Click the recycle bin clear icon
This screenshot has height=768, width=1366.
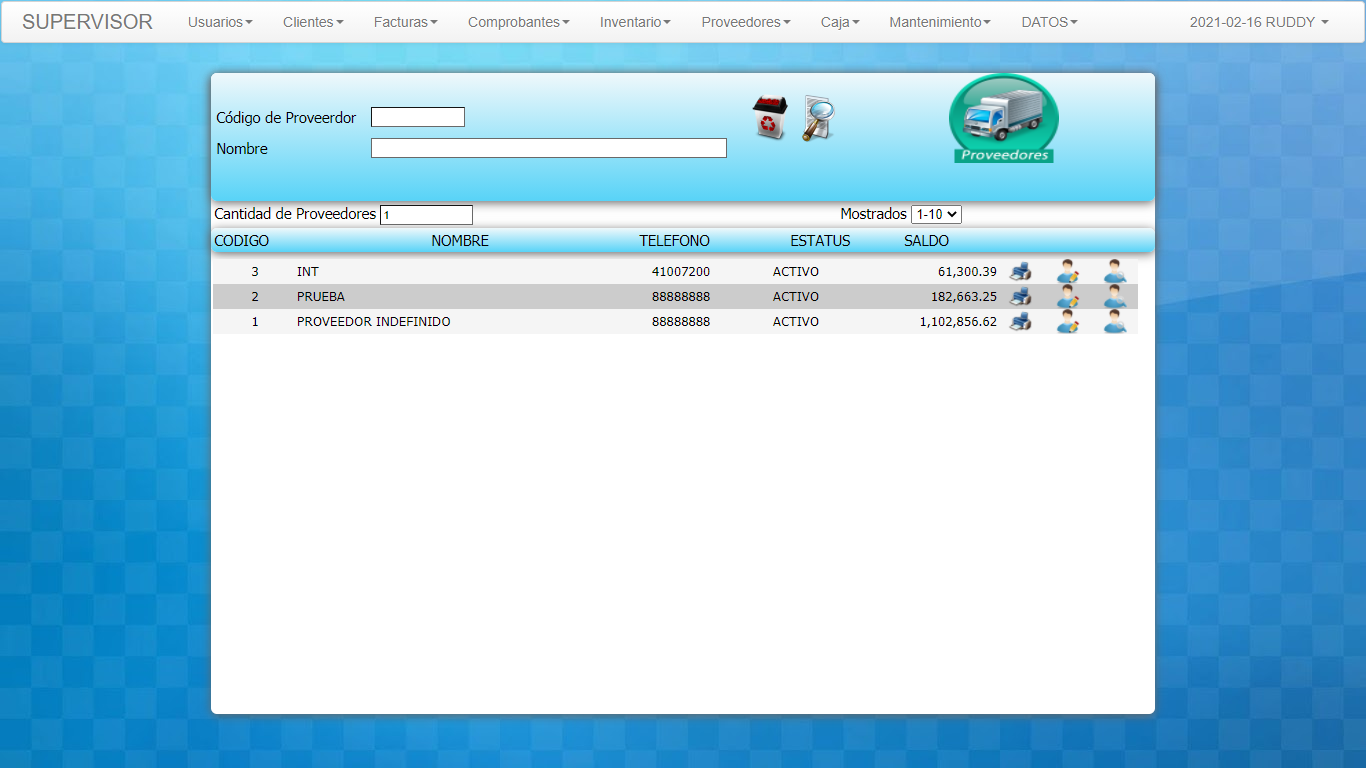point(769,118)
